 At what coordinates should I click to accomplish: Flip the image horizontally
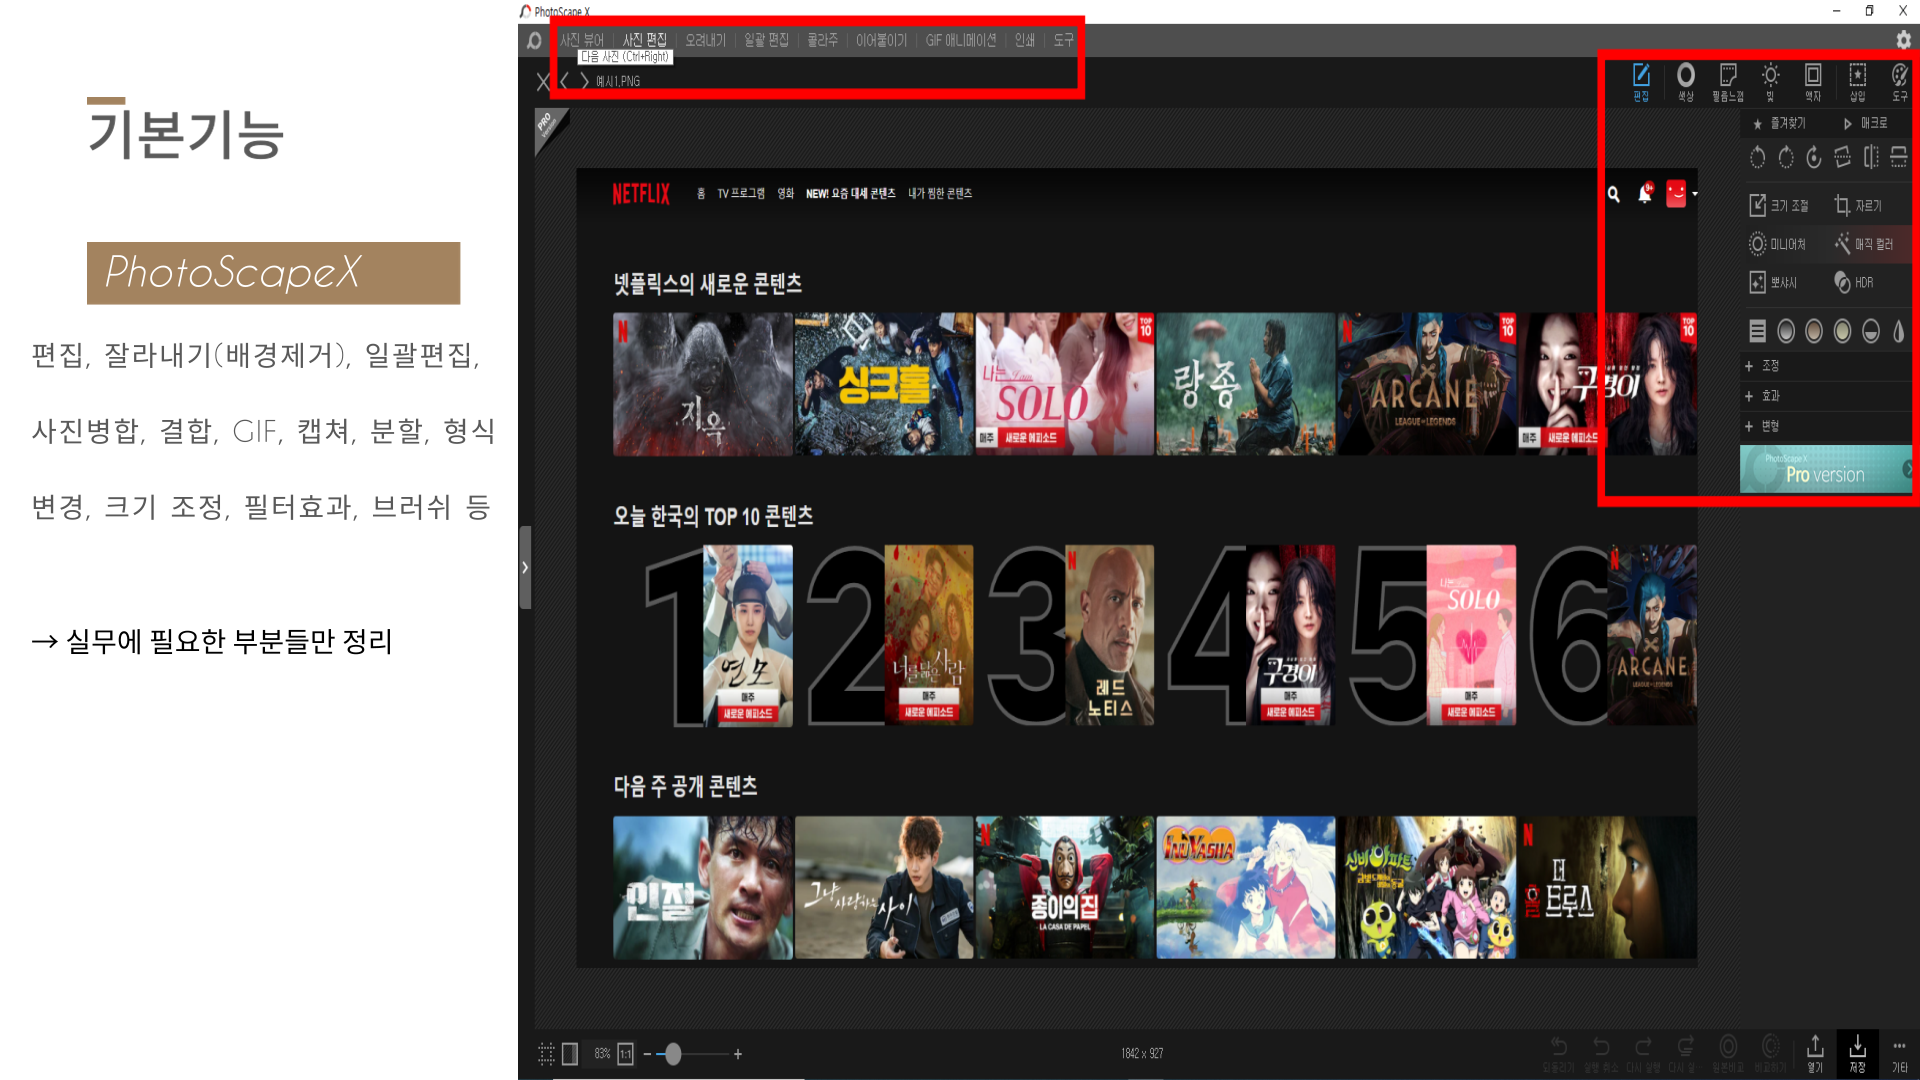coord(1871,157)
